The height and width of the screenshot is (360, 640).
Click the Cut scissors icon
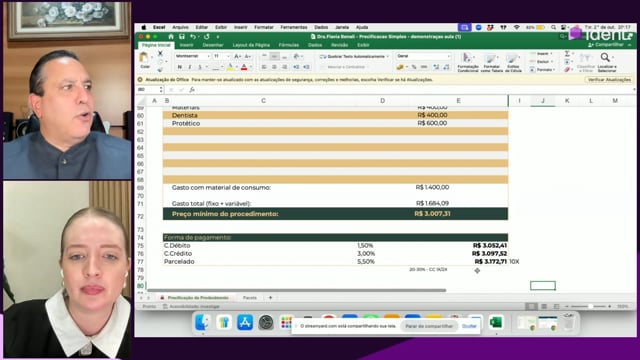coord(160,53)
